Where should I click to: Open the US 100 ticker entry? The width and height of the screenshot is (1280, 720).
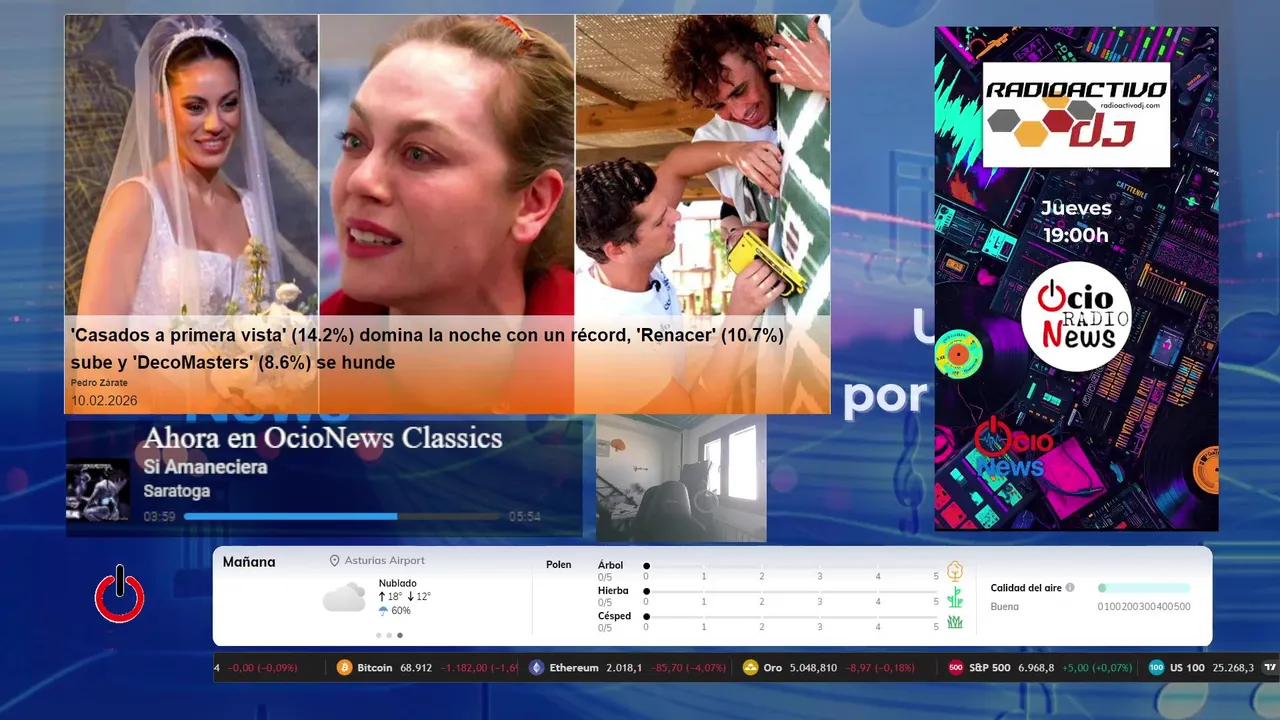(x=1202, y=668)
